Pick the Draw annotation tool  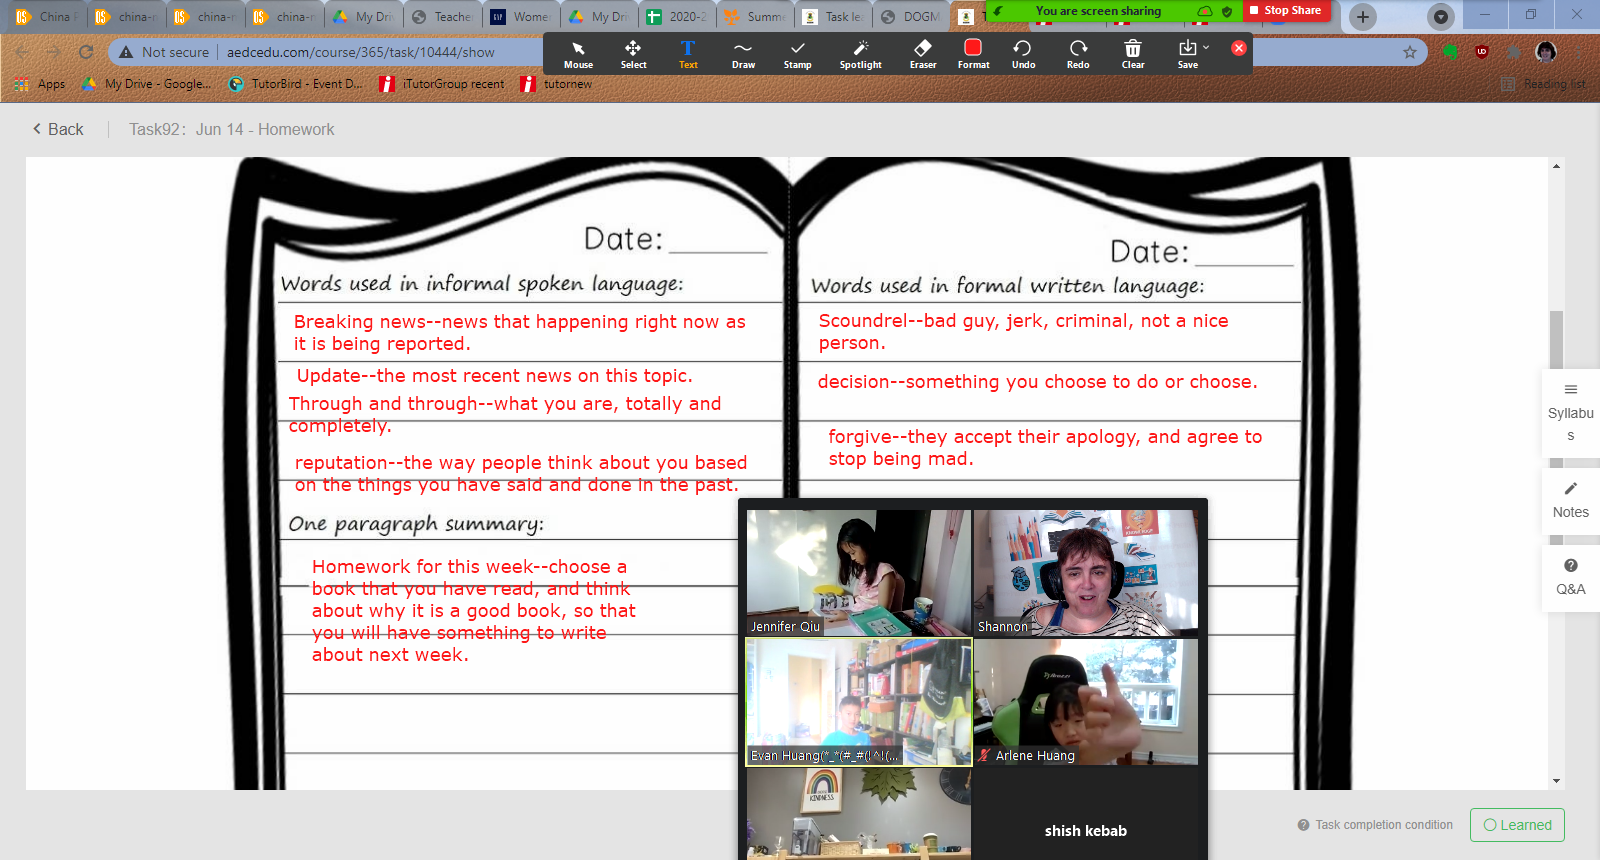pyautogui.click(x=743, y=54)
